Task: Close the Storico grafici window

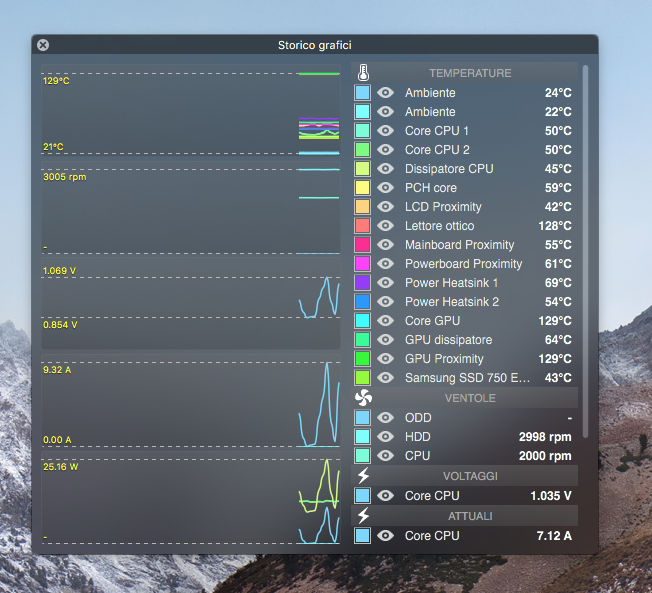Action: pos(43,45)
